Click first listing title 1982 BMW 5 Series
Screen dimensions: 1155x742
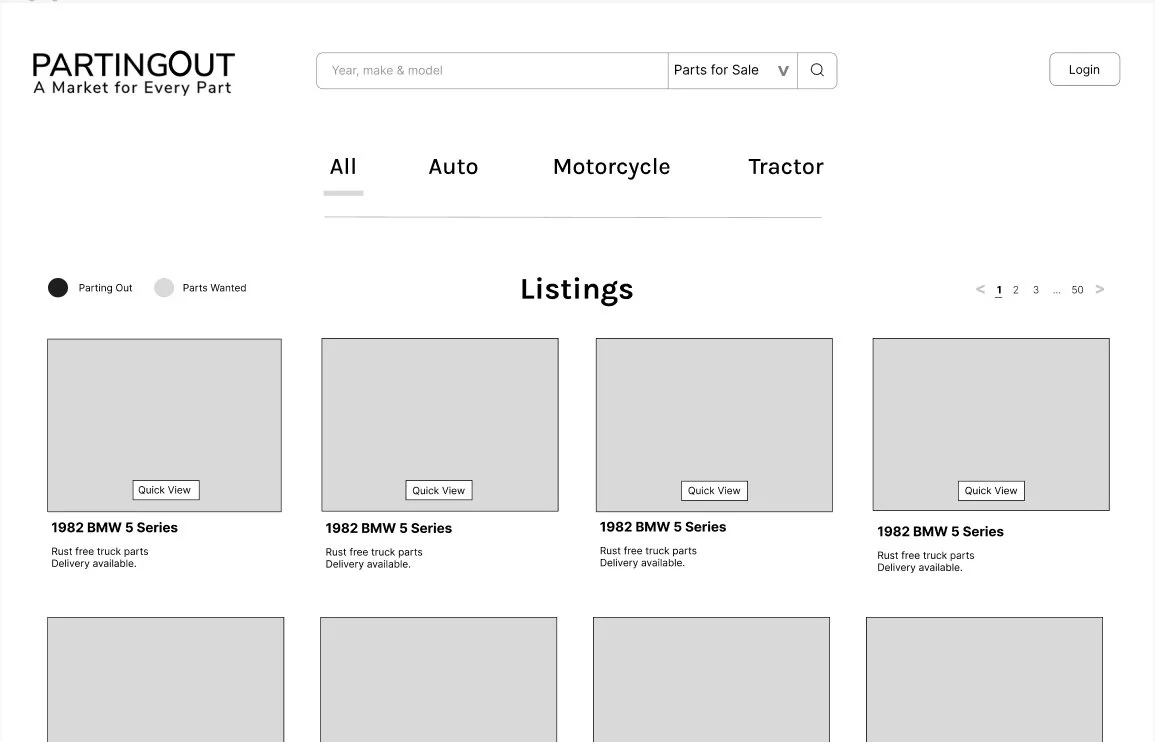[x=114, y=528]
